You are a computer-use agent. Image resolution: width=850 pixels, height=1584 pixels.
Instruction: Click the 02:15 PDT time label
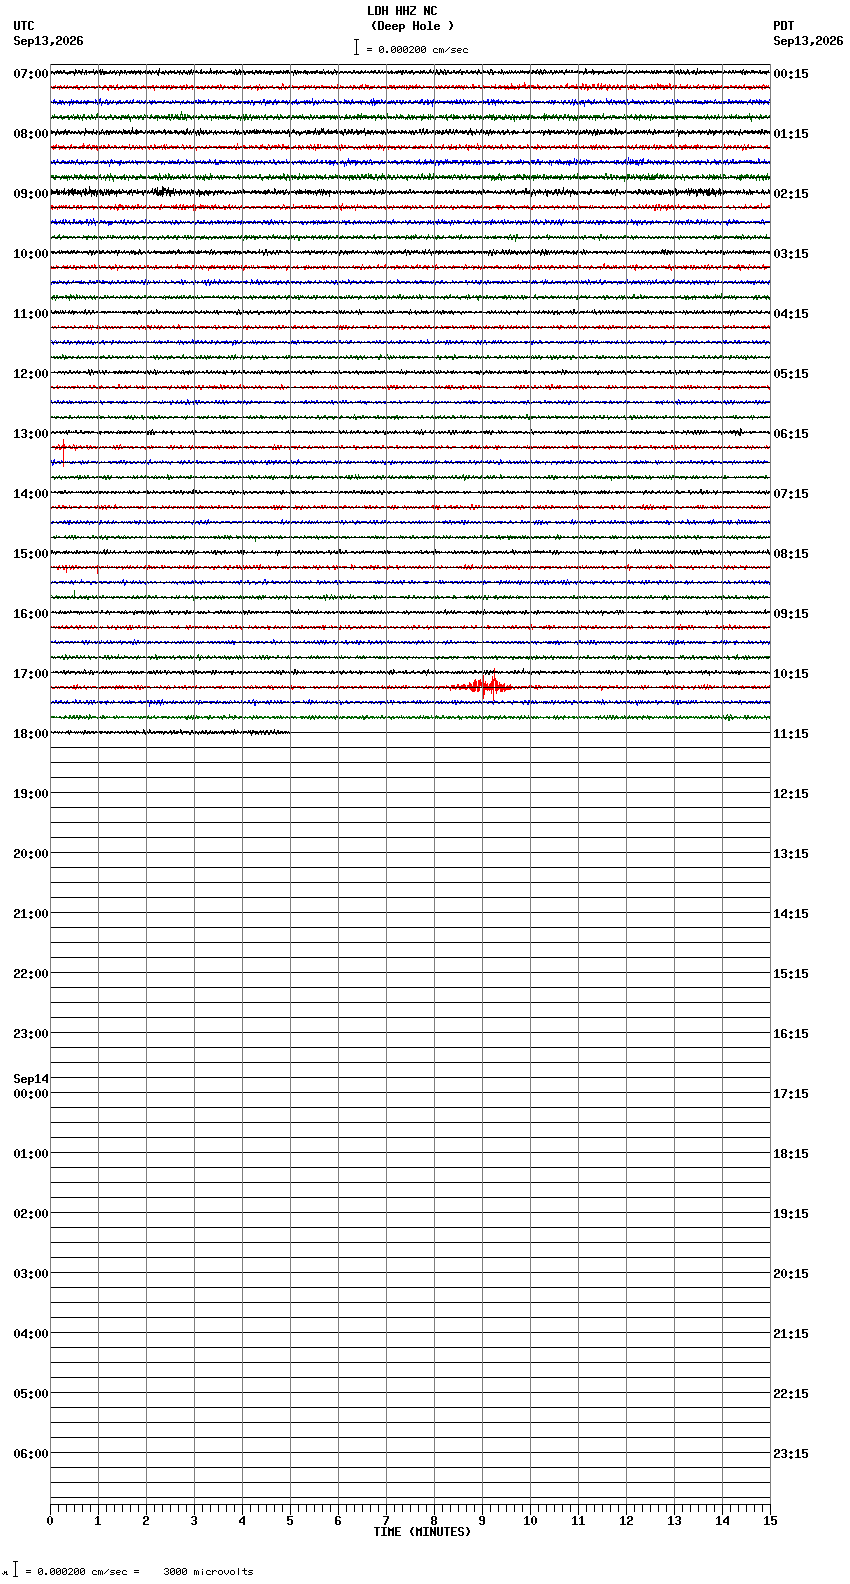pyautogui.click(x=791, y=193)
